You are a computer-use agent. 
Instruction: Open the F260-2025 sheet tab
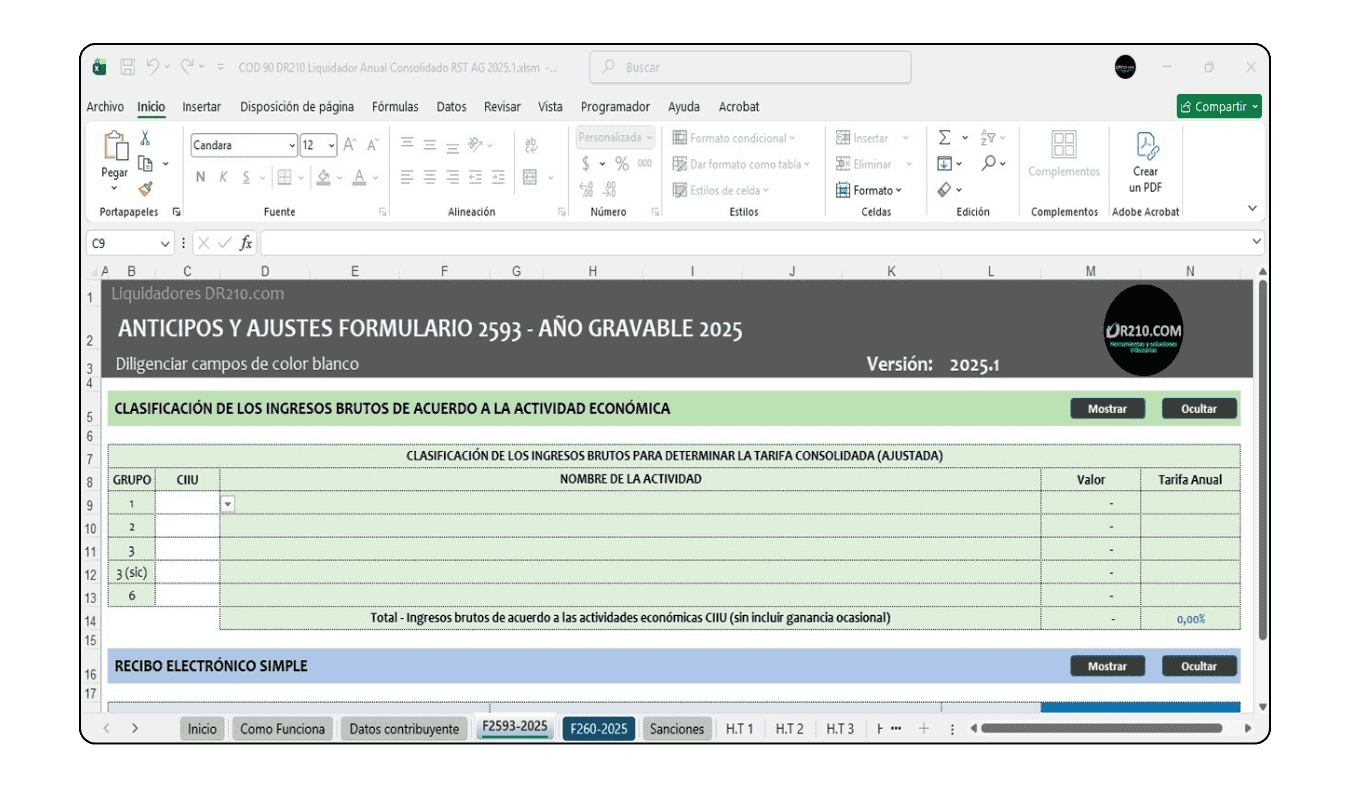point(598,728)
